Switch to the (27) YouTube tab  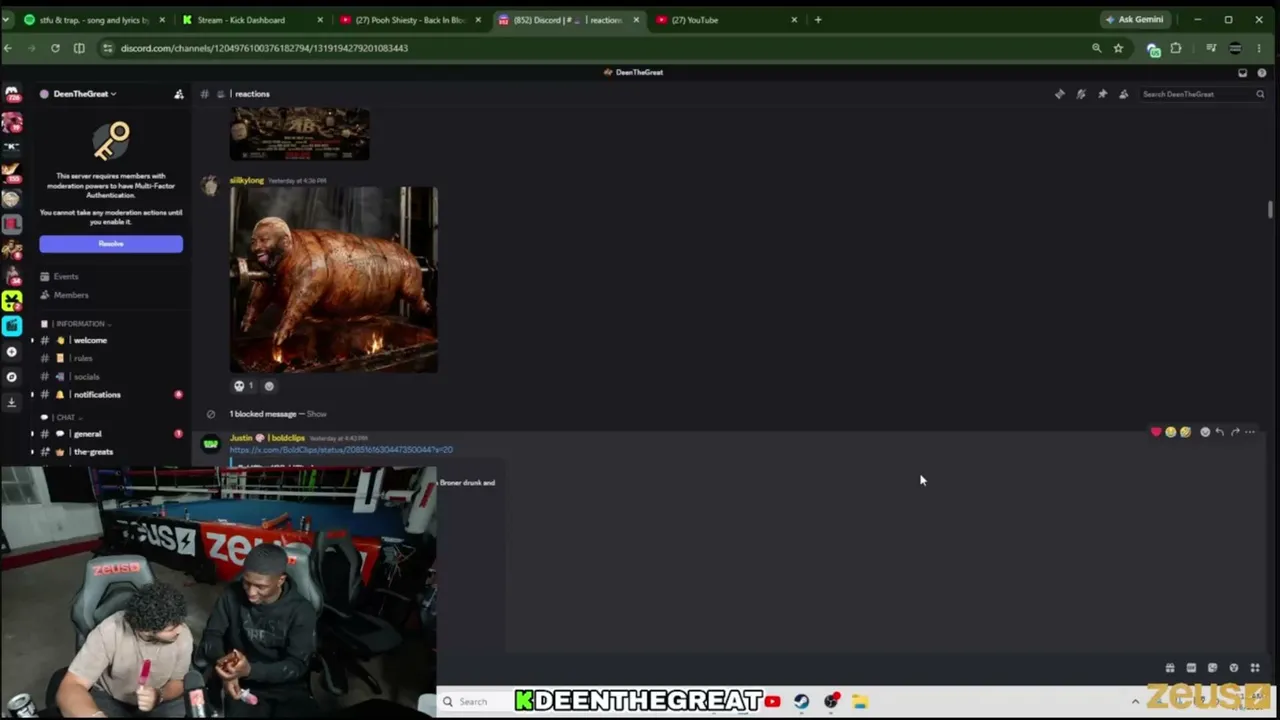pos(727,20)
